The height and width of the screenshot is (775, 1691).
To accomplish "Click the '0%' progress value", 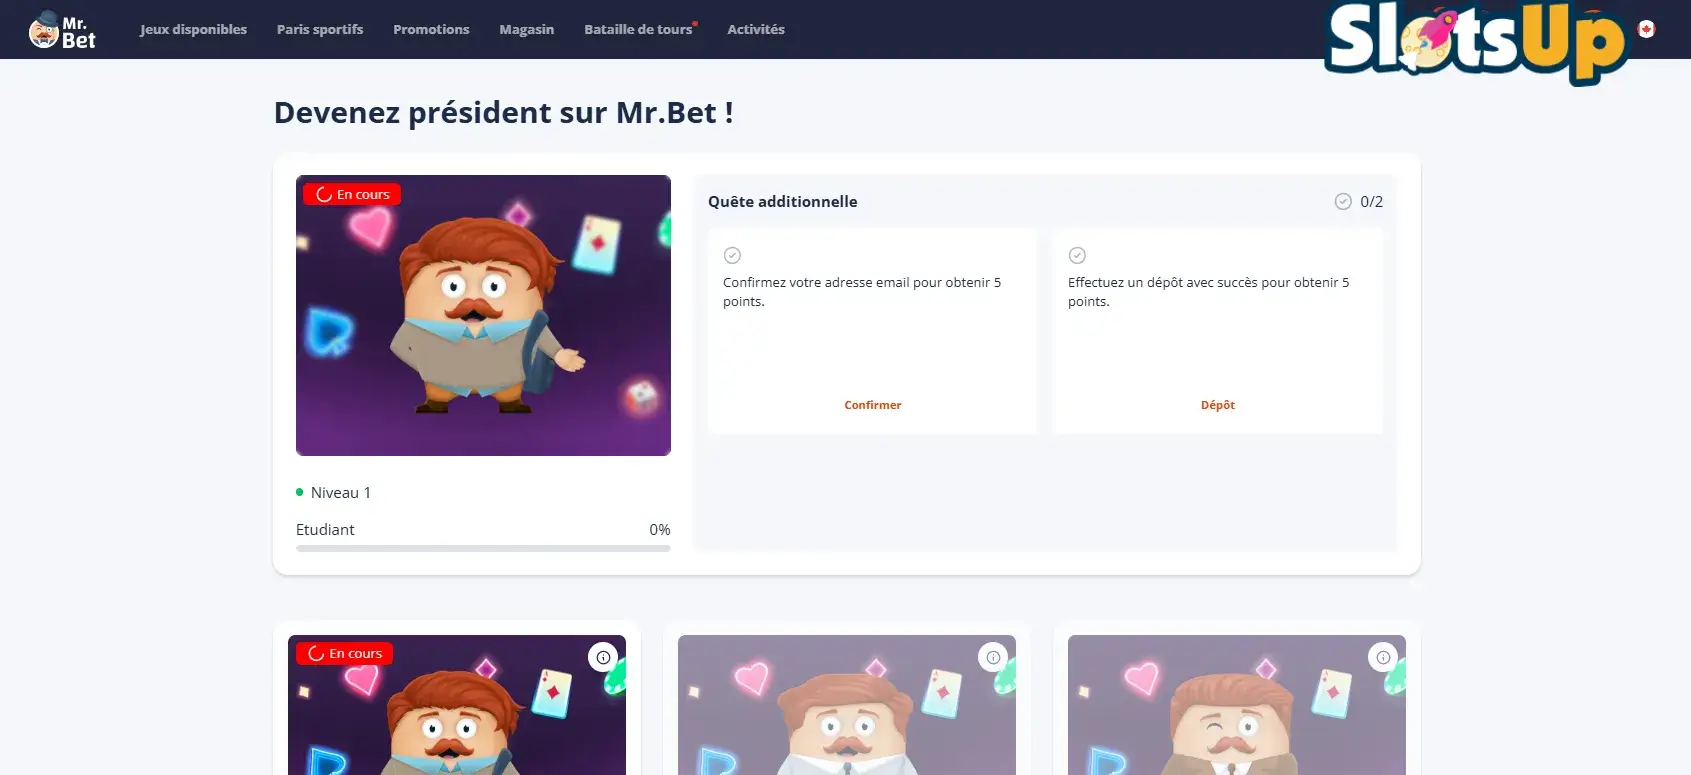I will (660, 529).
